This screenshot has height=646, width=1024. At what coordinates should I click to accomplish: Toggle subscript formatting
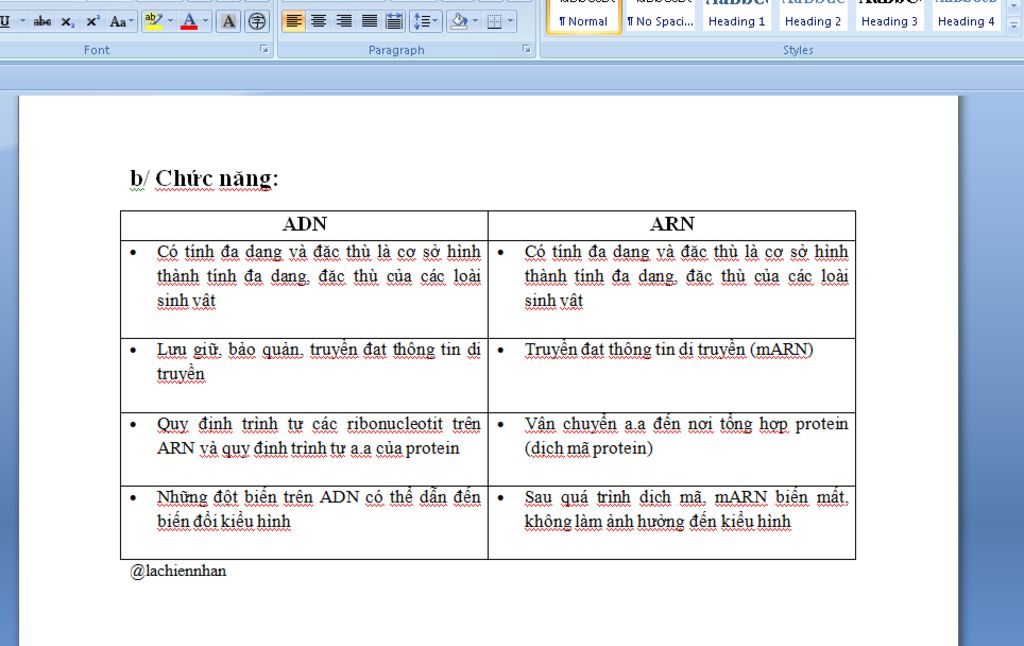pos(67,22)
